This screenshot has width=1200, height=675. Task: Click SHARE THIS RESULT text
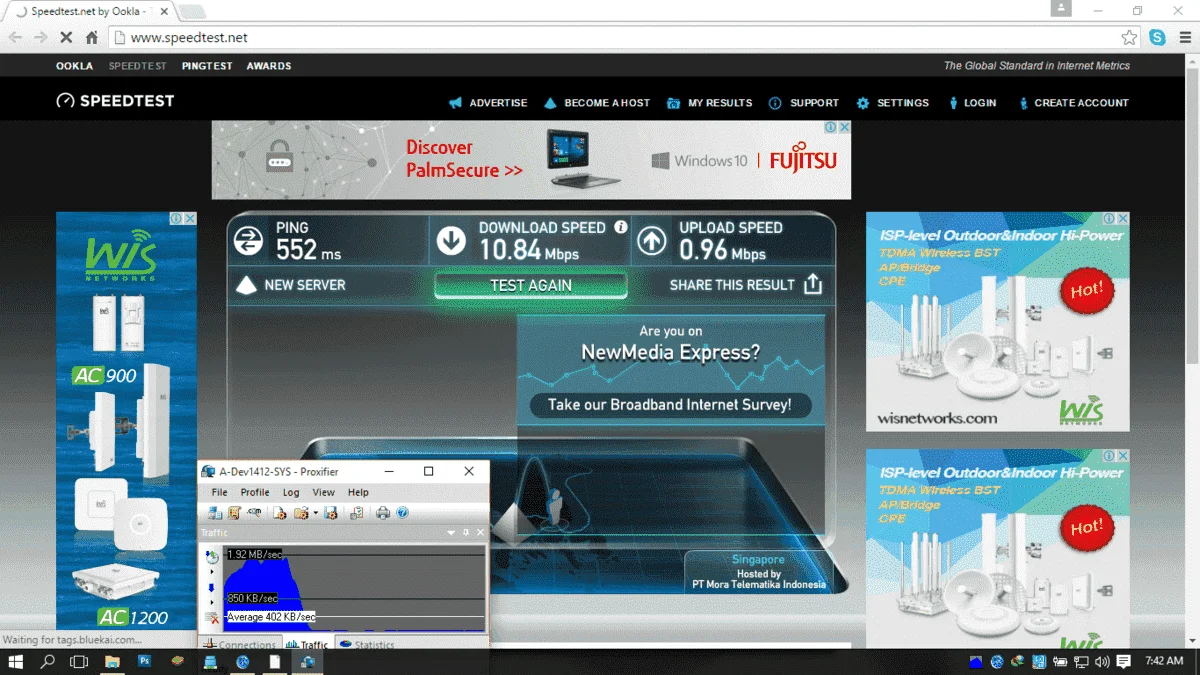(732, 285)
